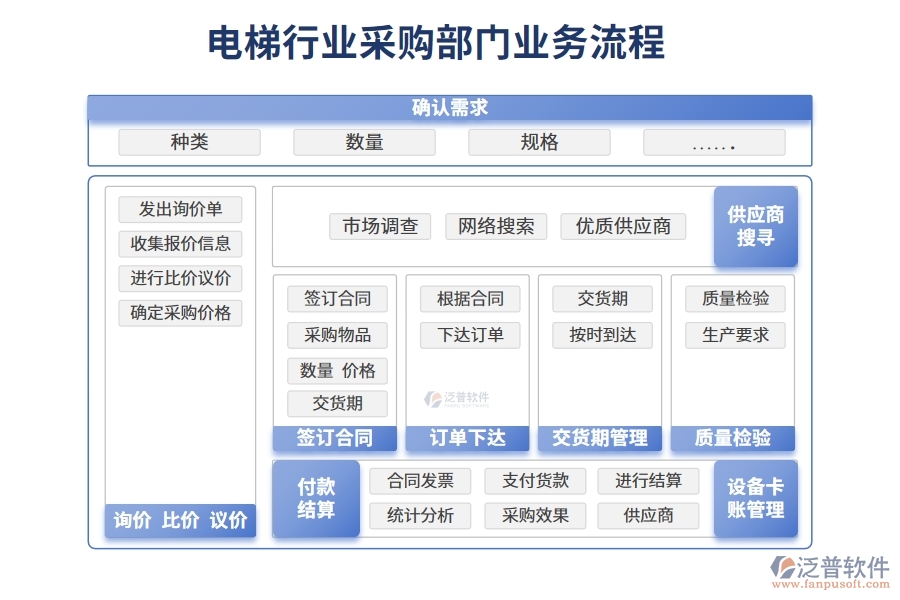Click the 泛普软件 logo icon at bottom right
The height and width of the screenshot is (600, 900).
[785, 566]
